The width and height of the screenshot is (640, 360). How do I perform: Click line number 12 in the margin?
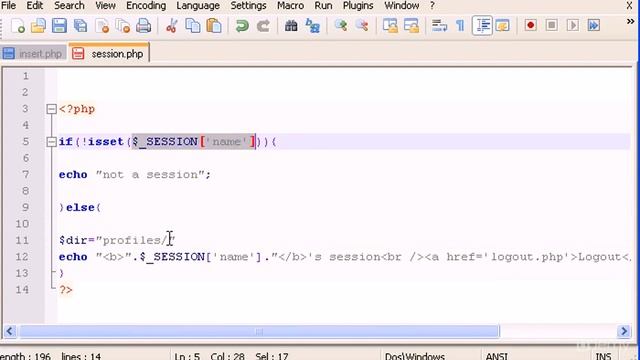tap(22, 257)
